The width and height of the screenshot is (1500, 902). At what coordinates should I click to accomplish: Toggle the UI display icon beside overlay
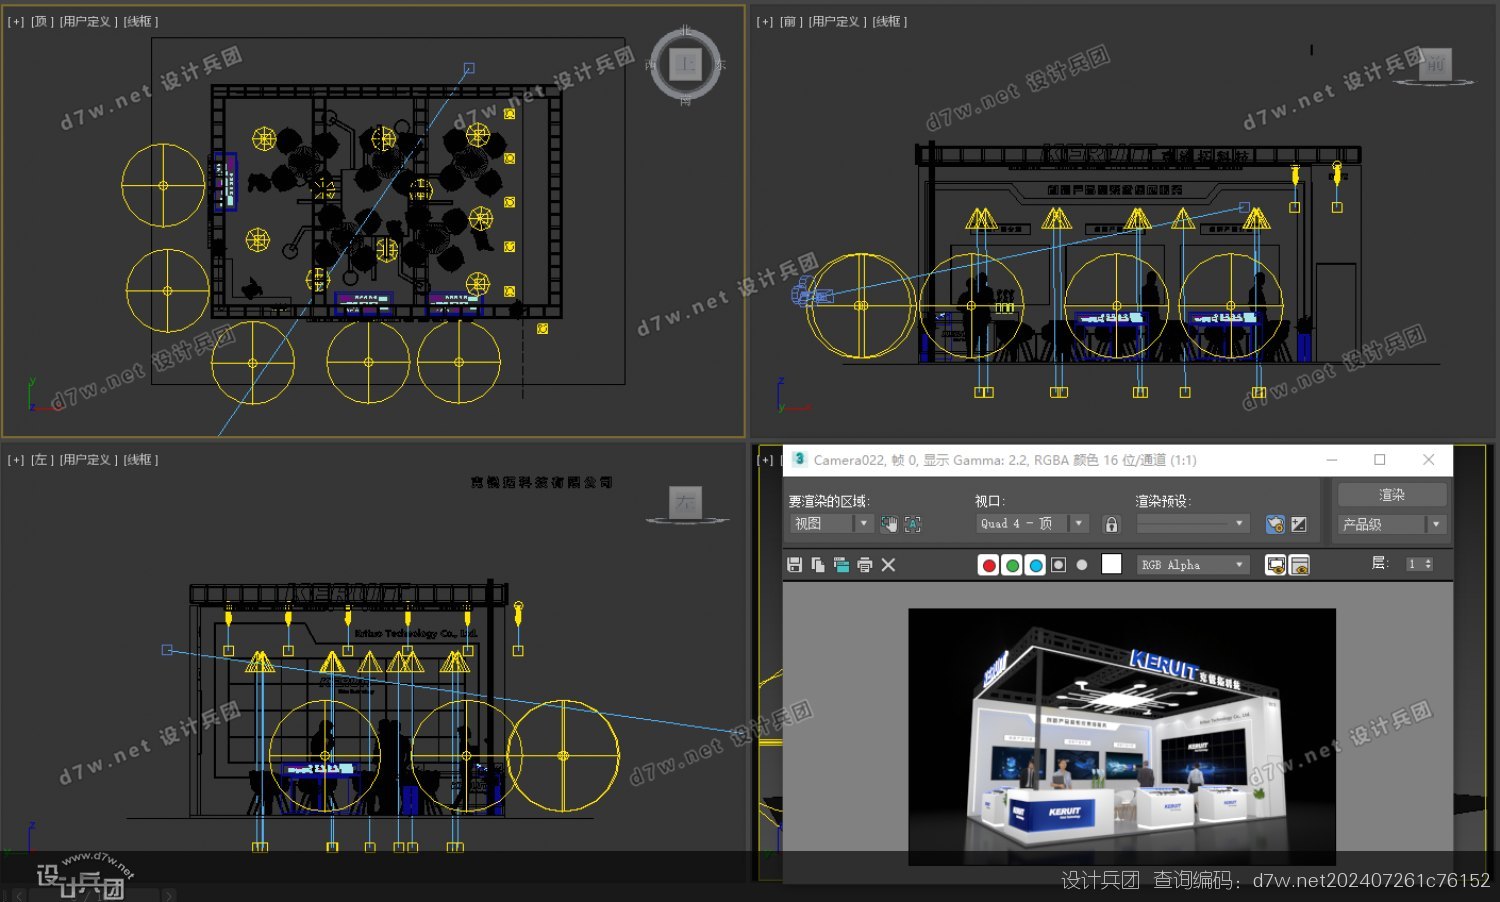[1299, 565]
